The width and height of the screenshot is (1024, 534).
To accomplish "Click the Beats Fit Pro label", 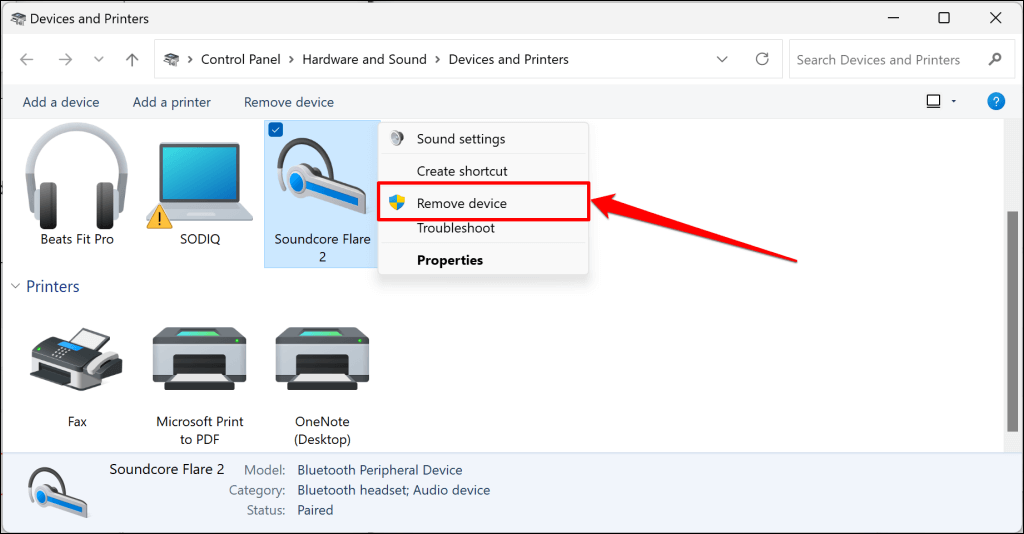I will (x=77, y=239).
